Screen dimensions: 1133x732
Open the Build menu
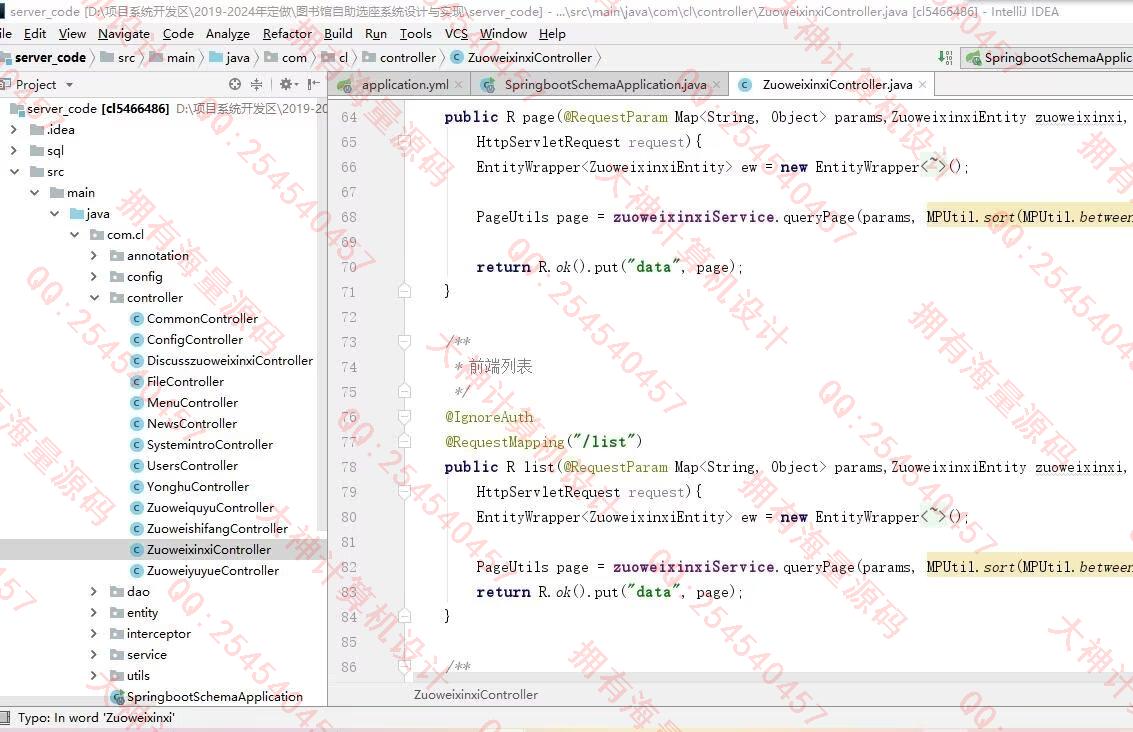point(338,34)
